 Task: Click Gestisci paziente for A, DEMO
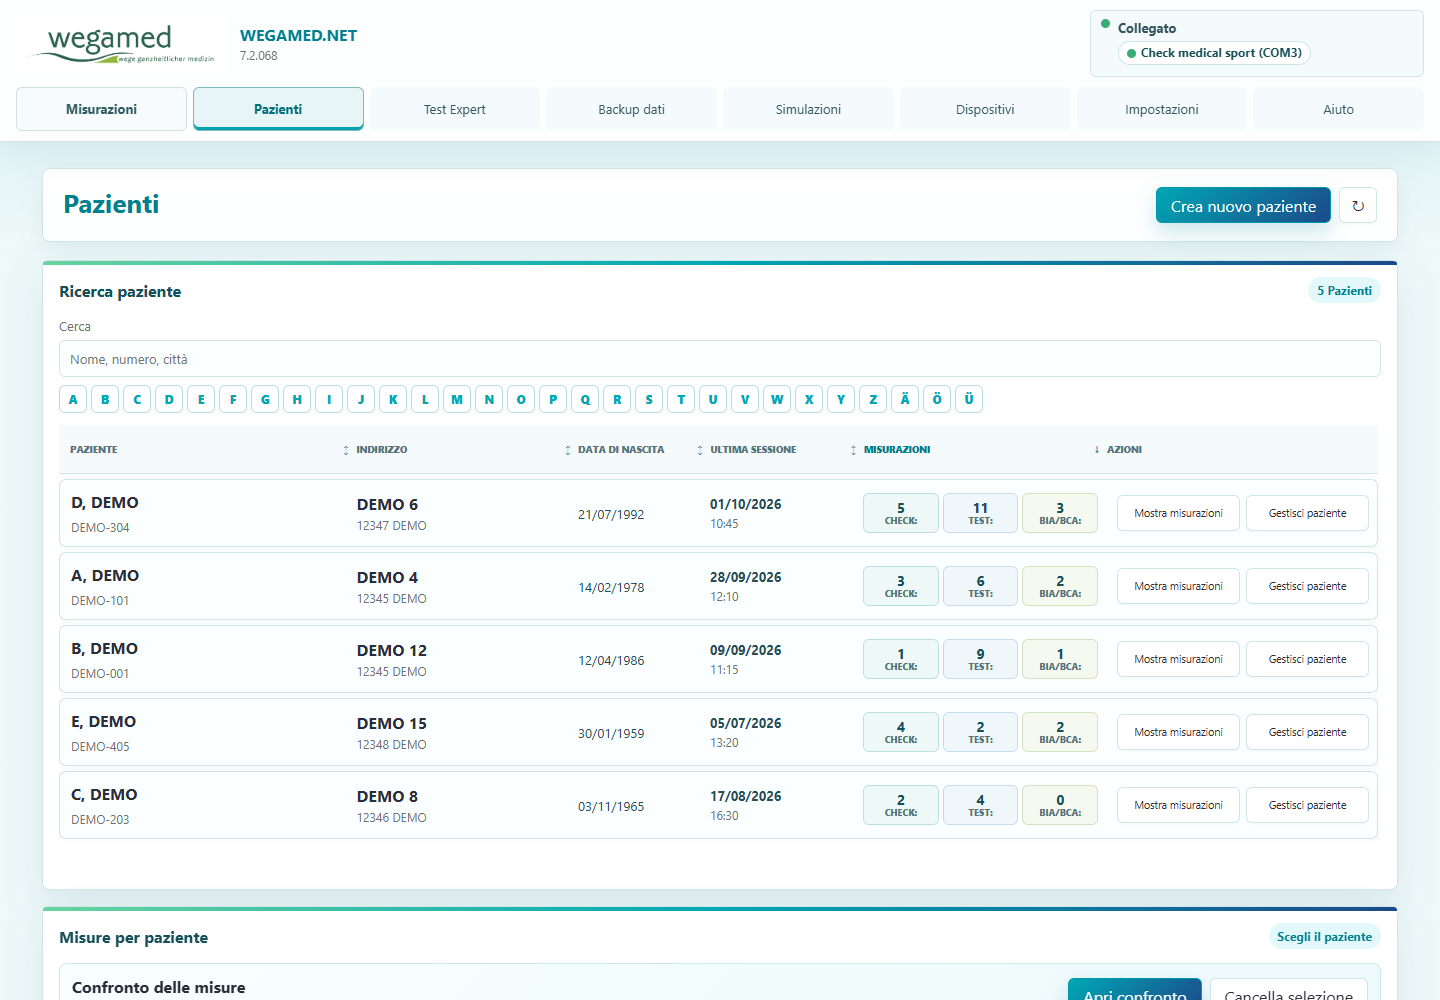(x=1307, y=586)
